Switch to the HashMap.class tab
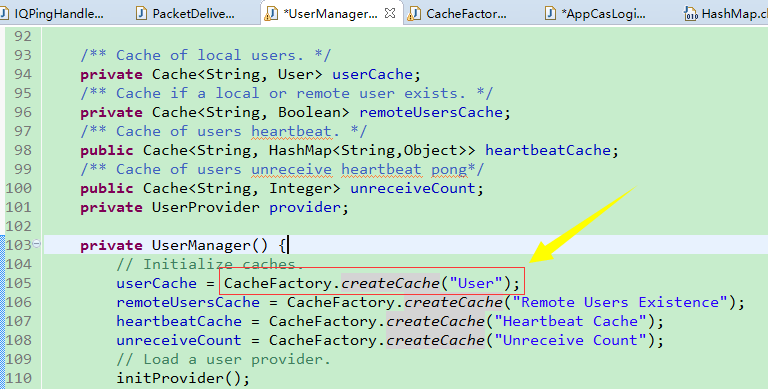This screenshot has width=768, height=389. click(727, 13)
